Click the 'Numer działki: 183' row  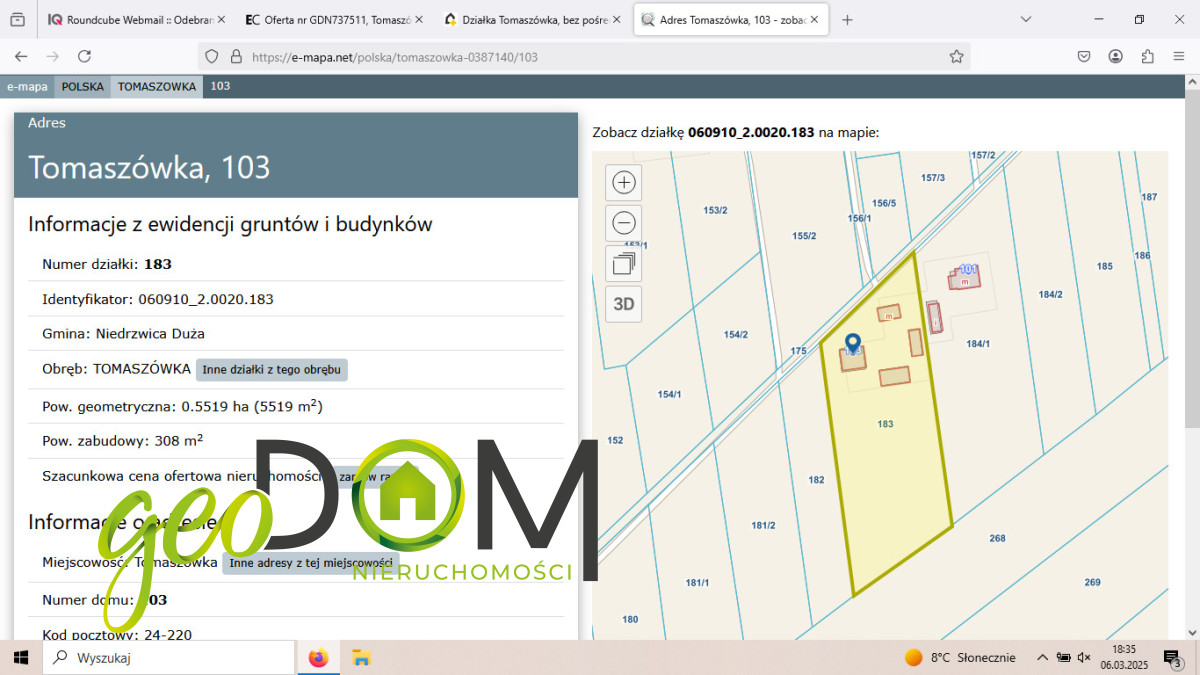click(296, 264)
